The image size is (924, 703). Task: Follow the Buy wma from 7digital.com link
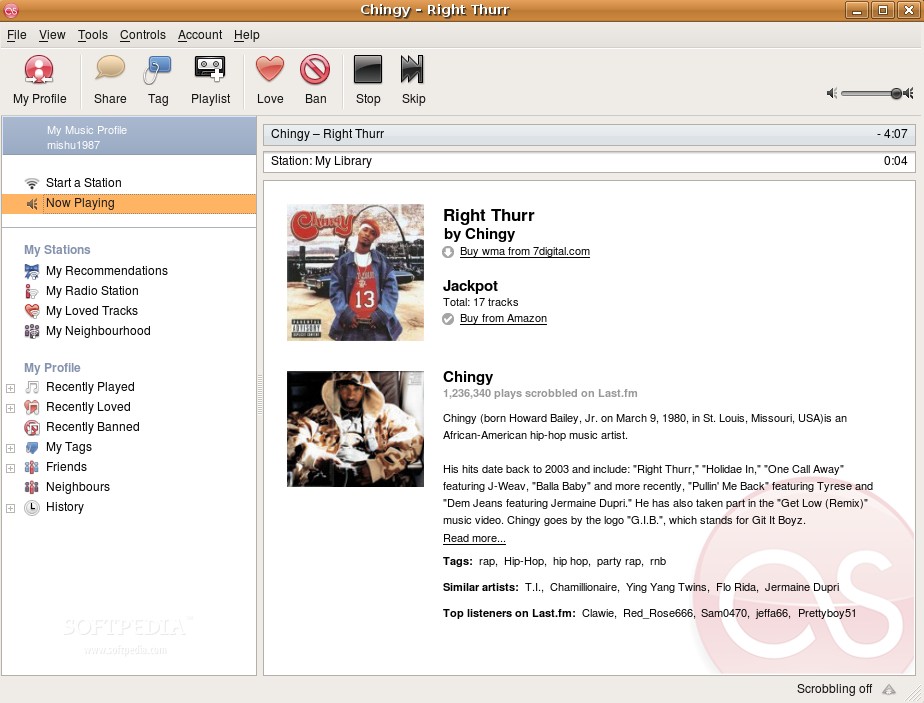click(x=524, y=252)
